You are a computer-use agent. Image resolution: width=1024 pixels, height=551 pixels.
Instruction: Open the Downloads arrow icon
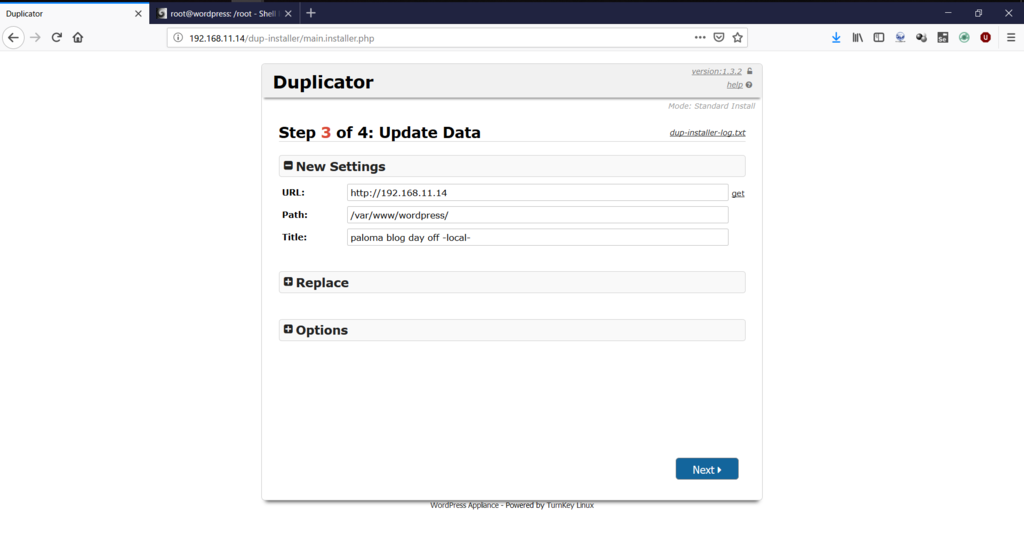click(x=836, y=38)
